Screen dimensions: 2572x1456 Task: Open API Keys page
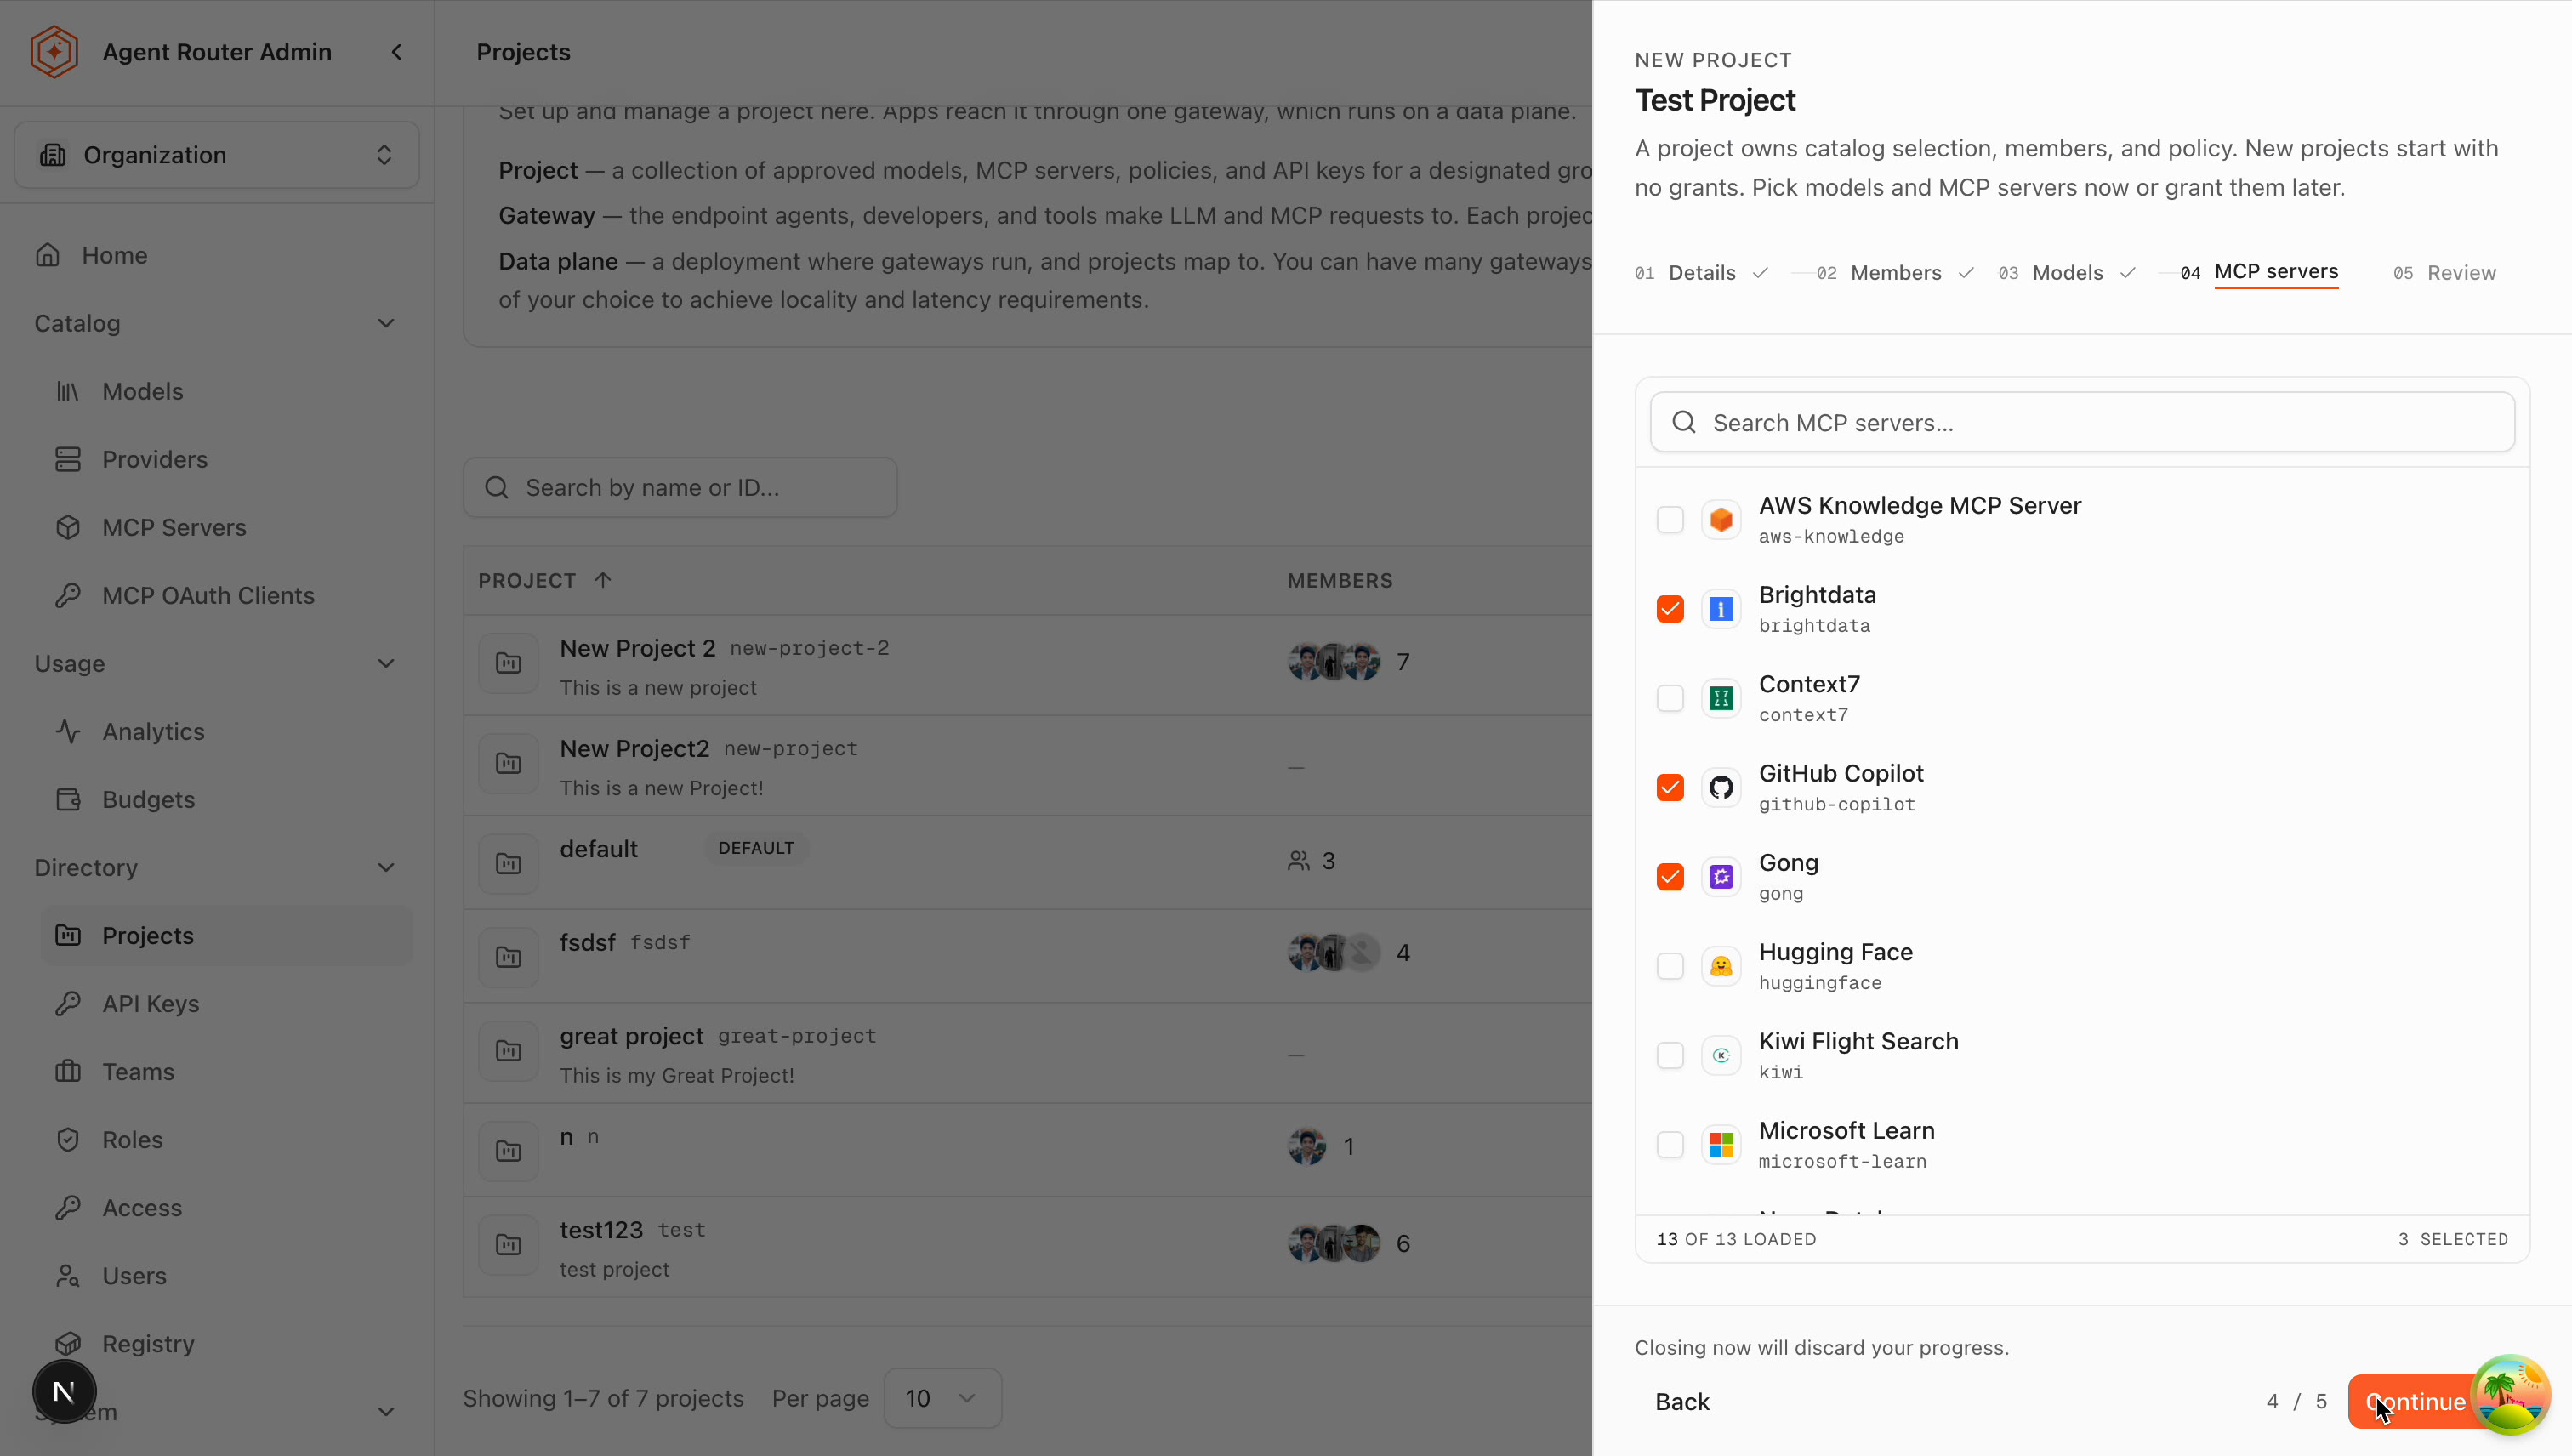[x=151, y=1003]
